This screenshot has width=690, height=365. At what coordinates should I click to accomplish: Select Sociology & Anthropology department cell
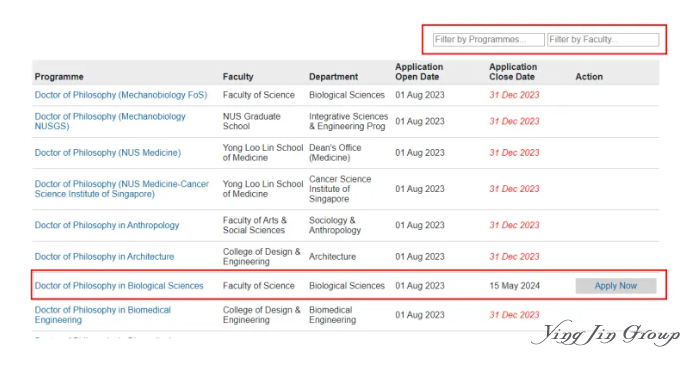point(334,225)
